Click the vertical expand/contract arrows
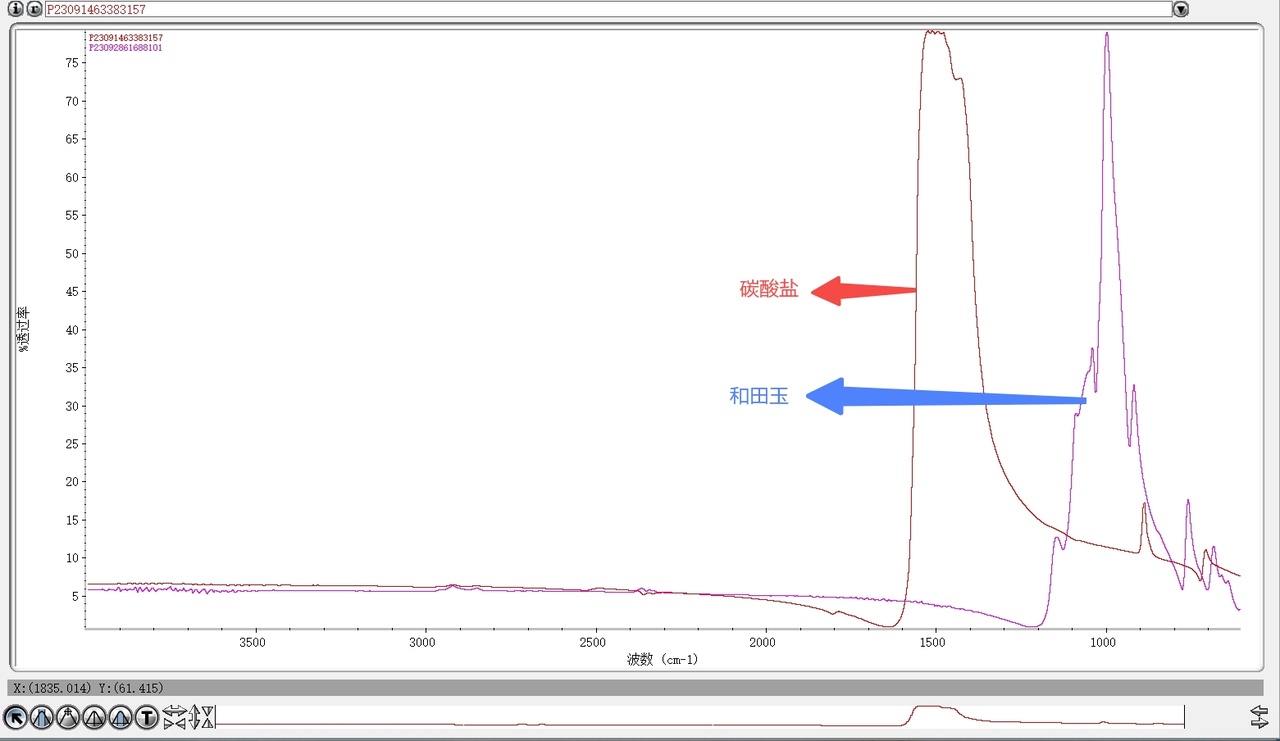Image resolution: width=1280 pixels, height=741 pixels. tap(202, 716)
